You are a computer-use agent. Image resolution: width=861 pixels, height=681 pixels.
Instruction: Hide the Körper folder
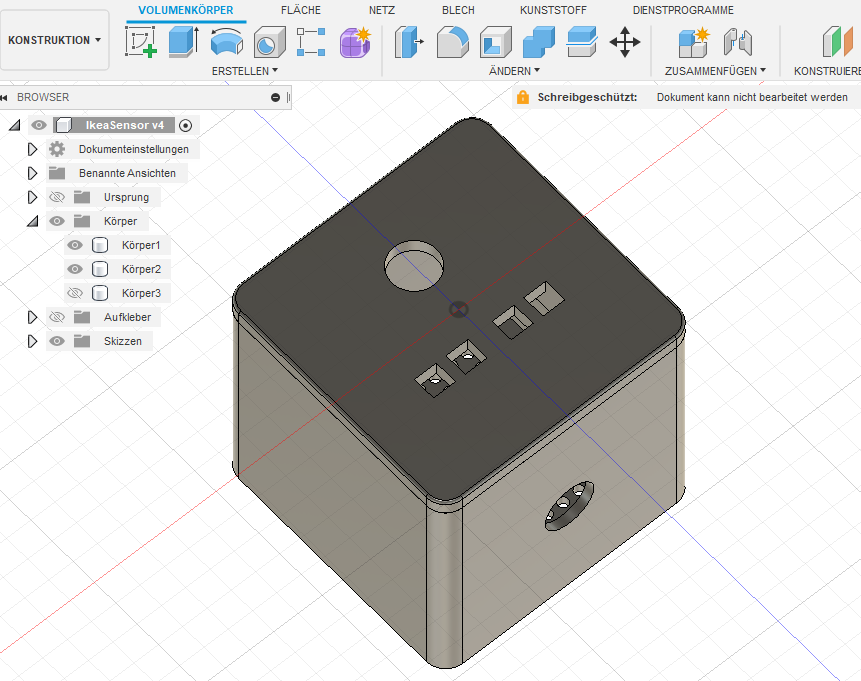click(57, 221)
